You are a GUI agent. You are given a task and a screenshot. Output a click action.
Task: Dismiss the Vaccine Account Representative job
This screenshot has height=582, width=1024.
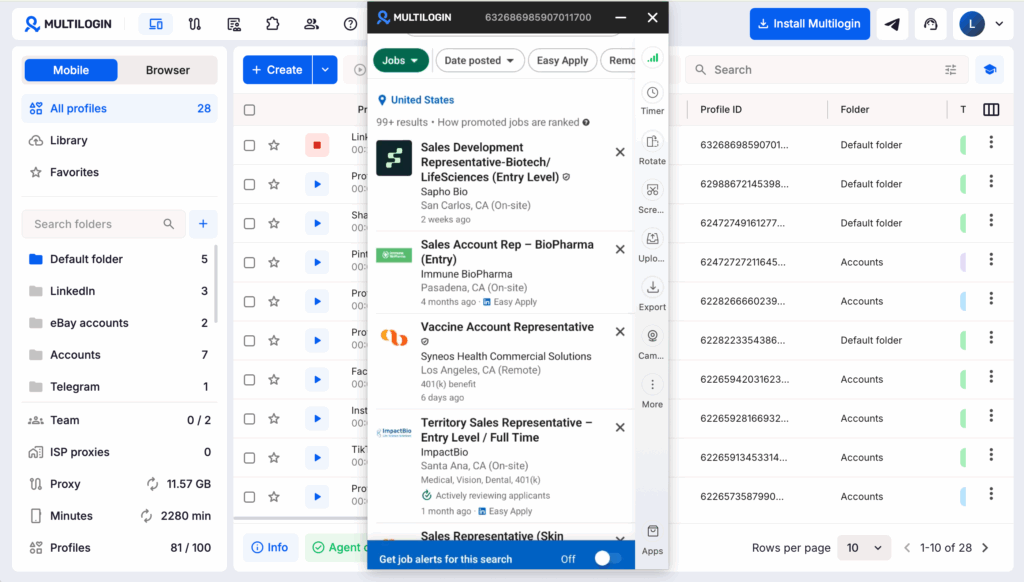coord(620,332)
